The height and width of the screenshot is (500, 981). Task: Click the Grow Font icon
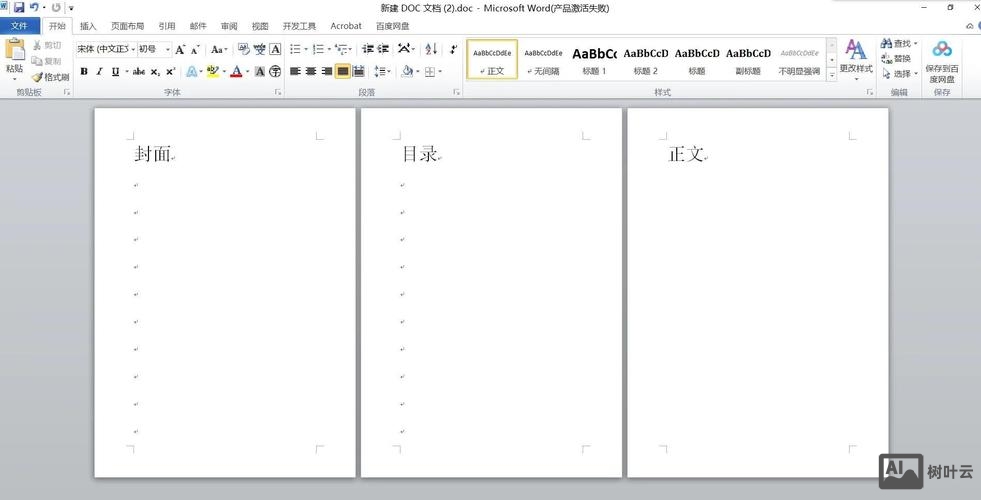click(x=180, y=49)
